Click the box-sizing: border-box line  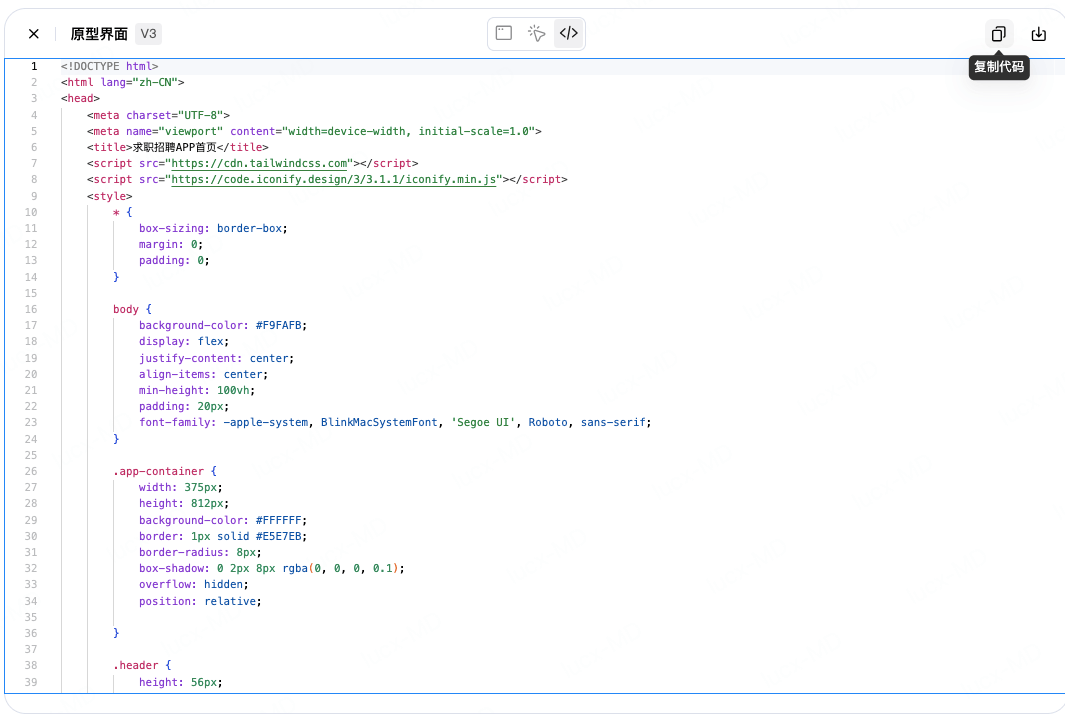click(x=213, y=229)
